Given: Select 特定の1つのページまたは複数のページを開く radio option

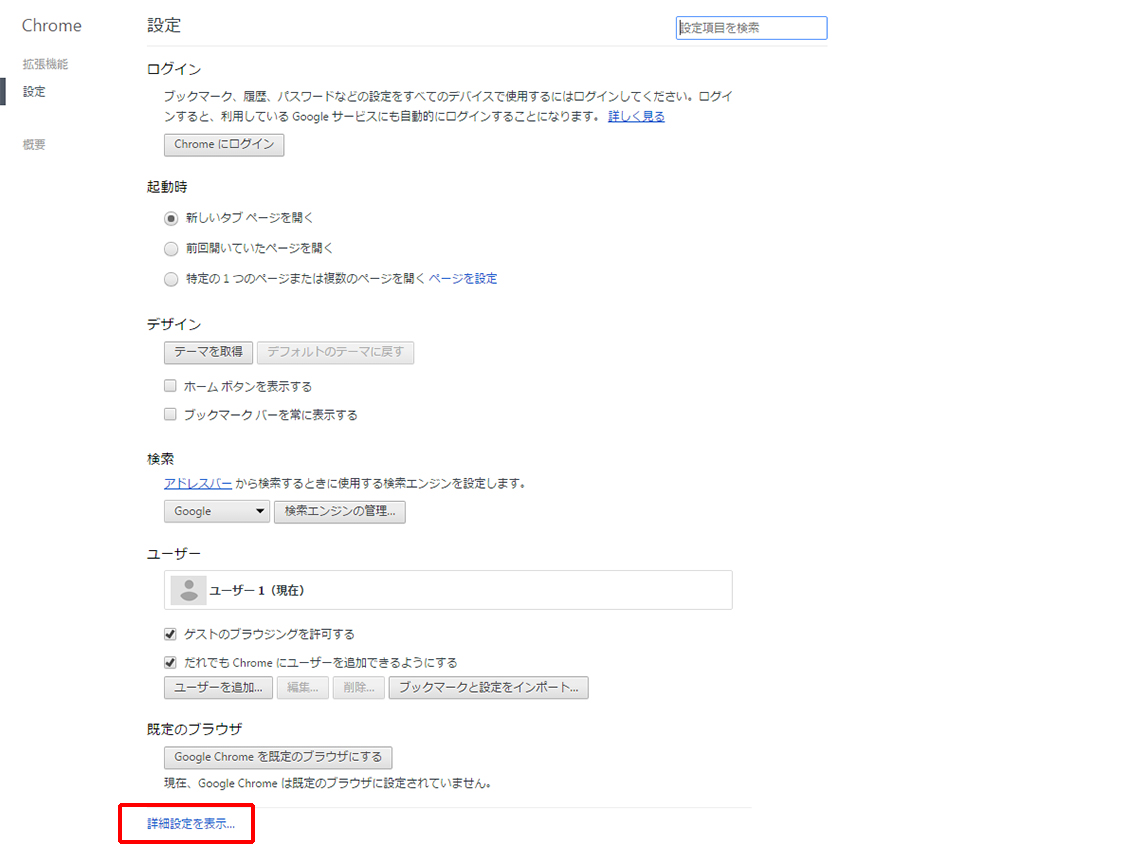Looking at the screenshot, I should pos(171,279).
